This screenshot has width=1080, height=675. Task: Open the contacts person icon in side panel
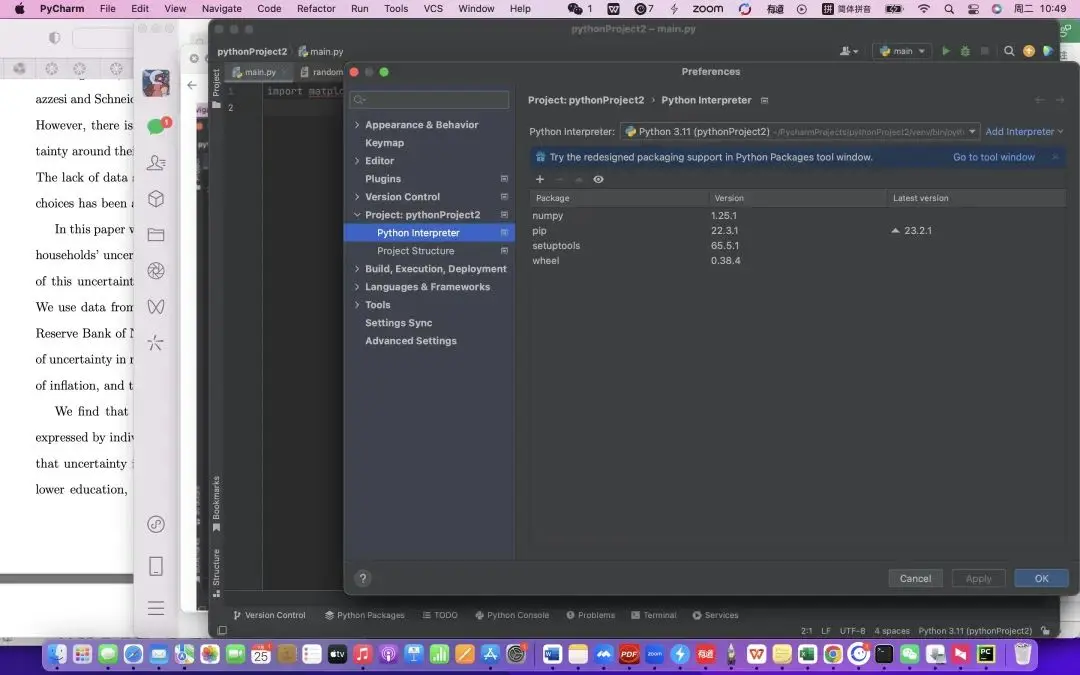(156, 163)
